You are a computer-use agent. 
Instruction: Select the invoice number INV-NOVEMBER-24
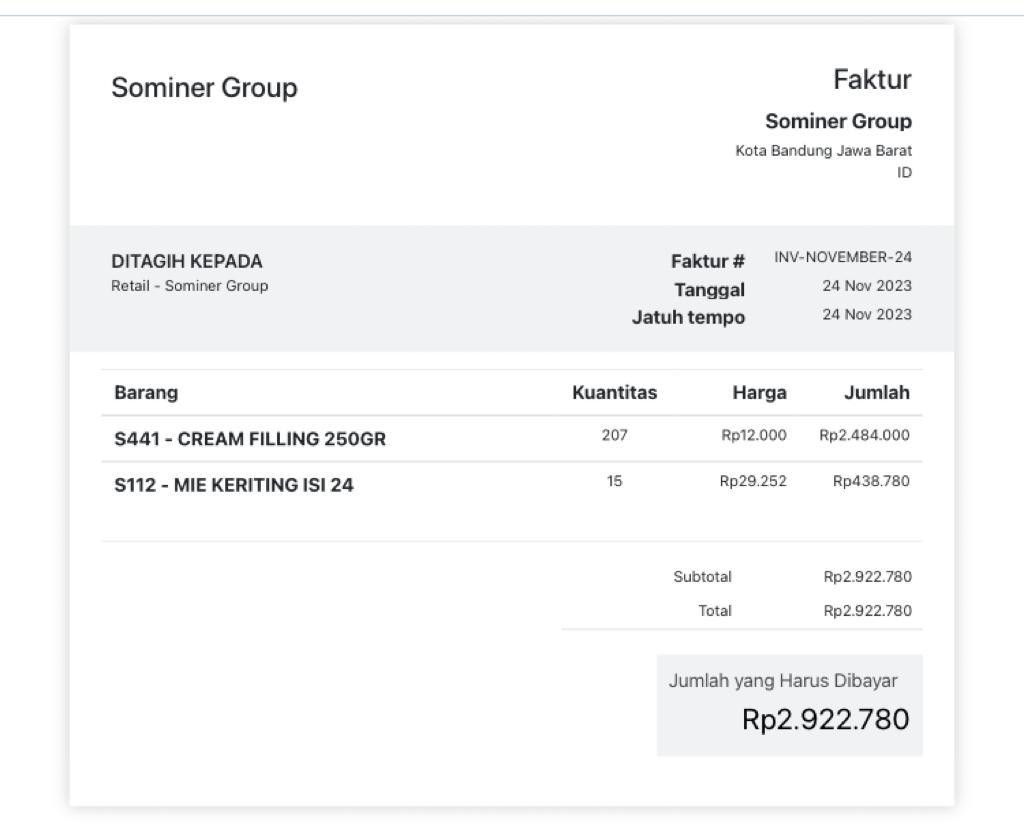[842, 257]
